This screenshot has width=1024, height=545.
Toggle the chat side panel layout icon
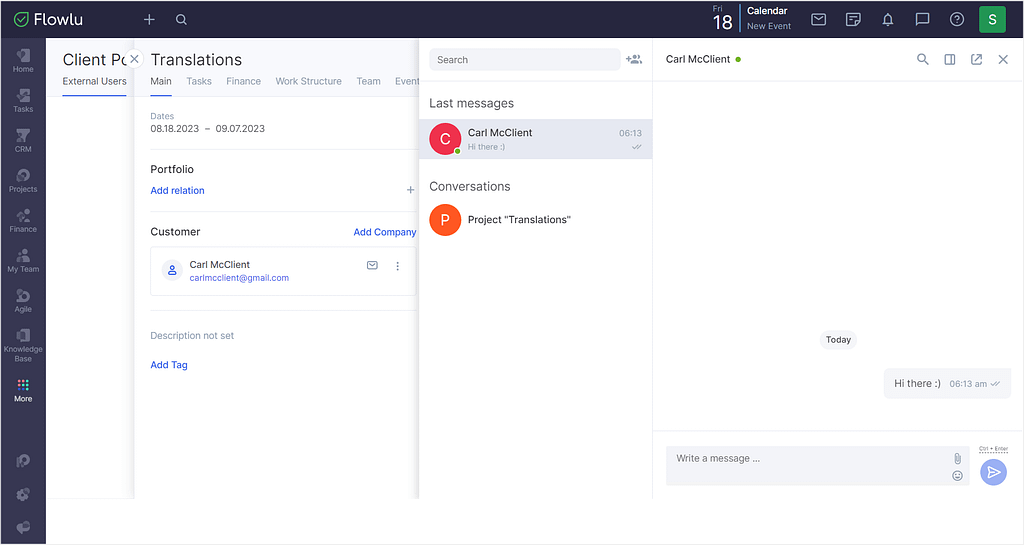tap(950, 59)
